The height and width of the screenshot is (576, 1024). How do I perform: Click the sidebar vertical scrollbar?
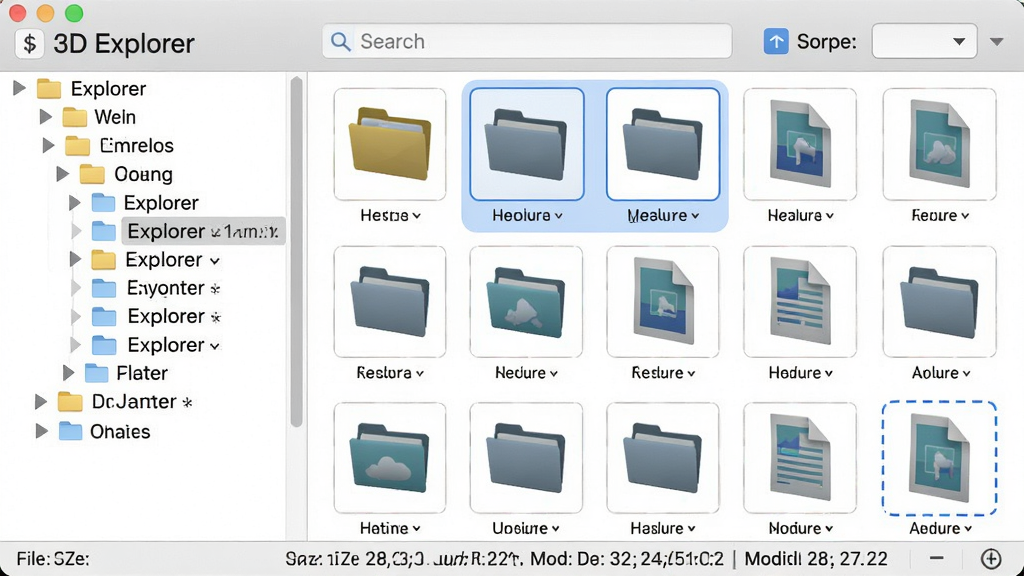click(x=296, y=251)
